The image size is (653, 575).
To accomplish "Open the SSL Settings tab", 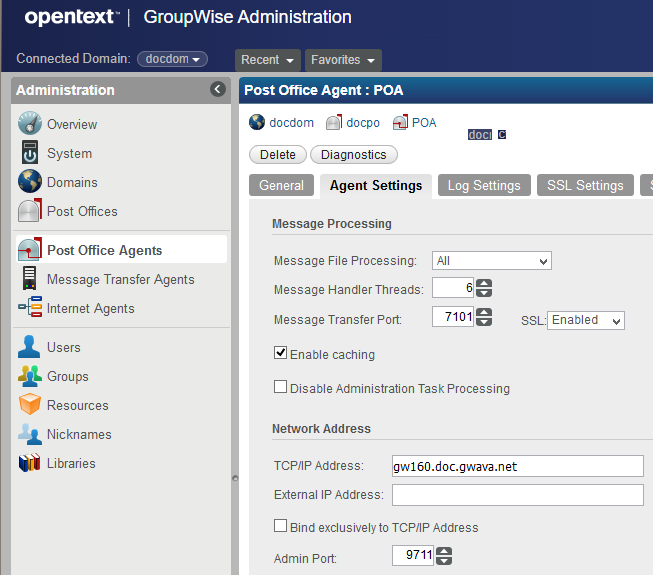I will point(585,185).
